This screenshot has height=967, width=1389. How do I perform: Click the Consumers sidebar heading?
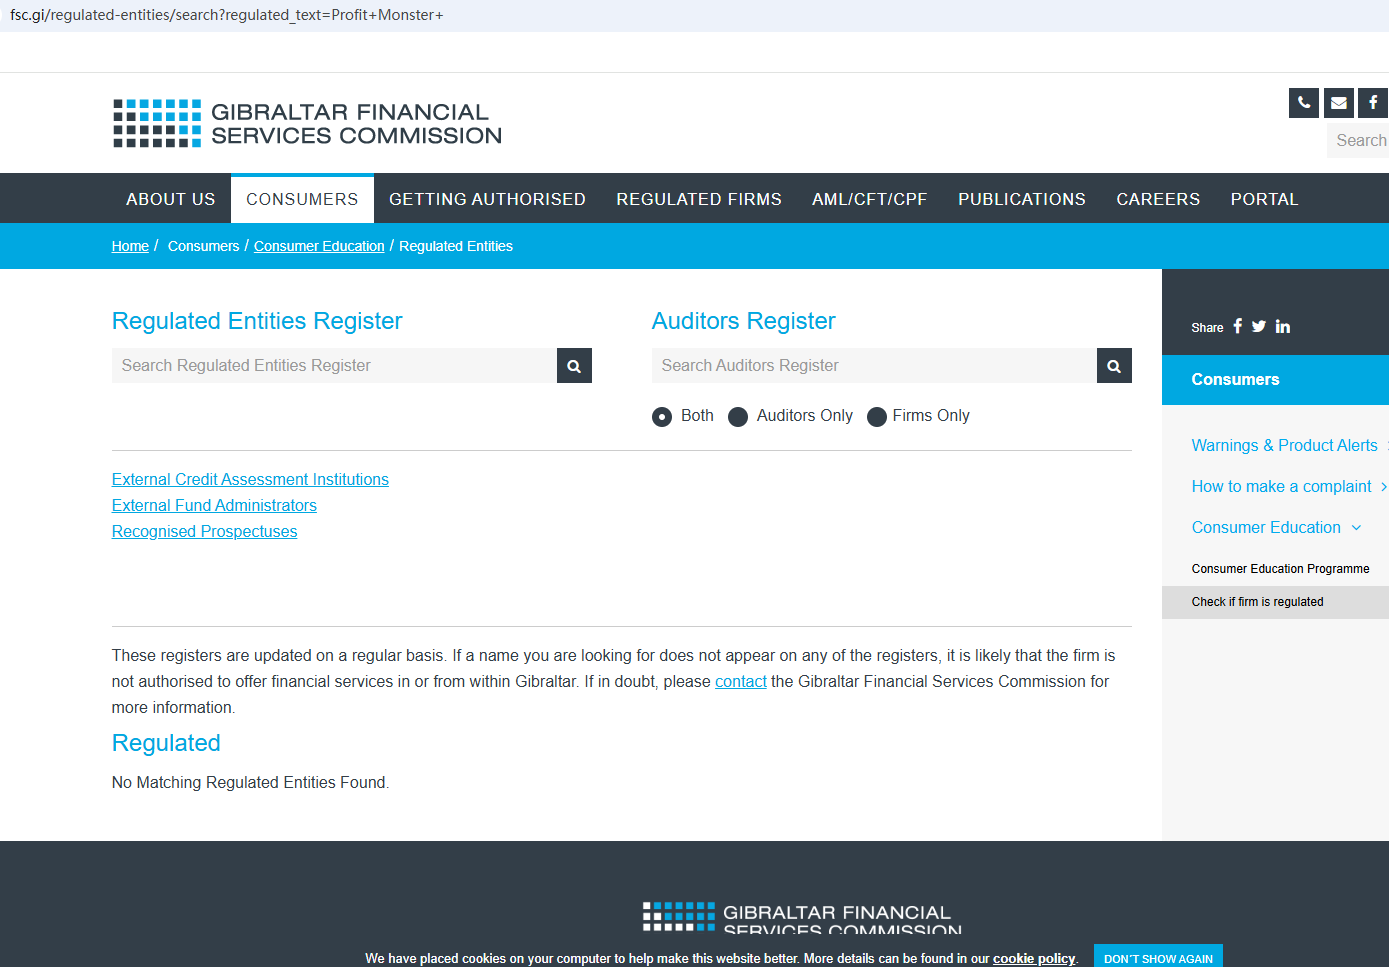click(1275, 380)
